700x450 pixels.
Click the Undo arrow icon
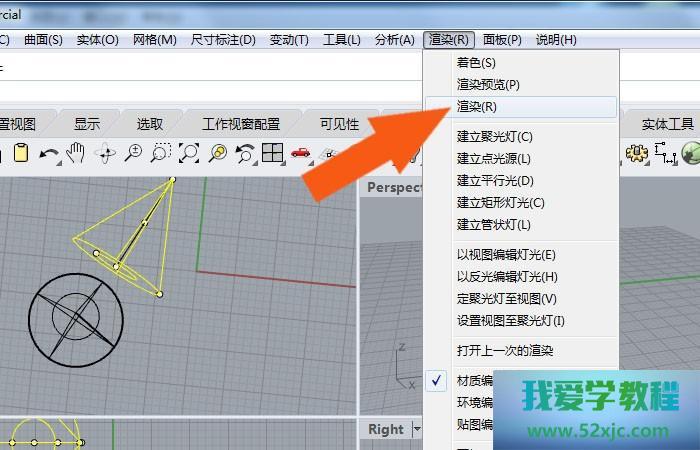coord(48,153)
